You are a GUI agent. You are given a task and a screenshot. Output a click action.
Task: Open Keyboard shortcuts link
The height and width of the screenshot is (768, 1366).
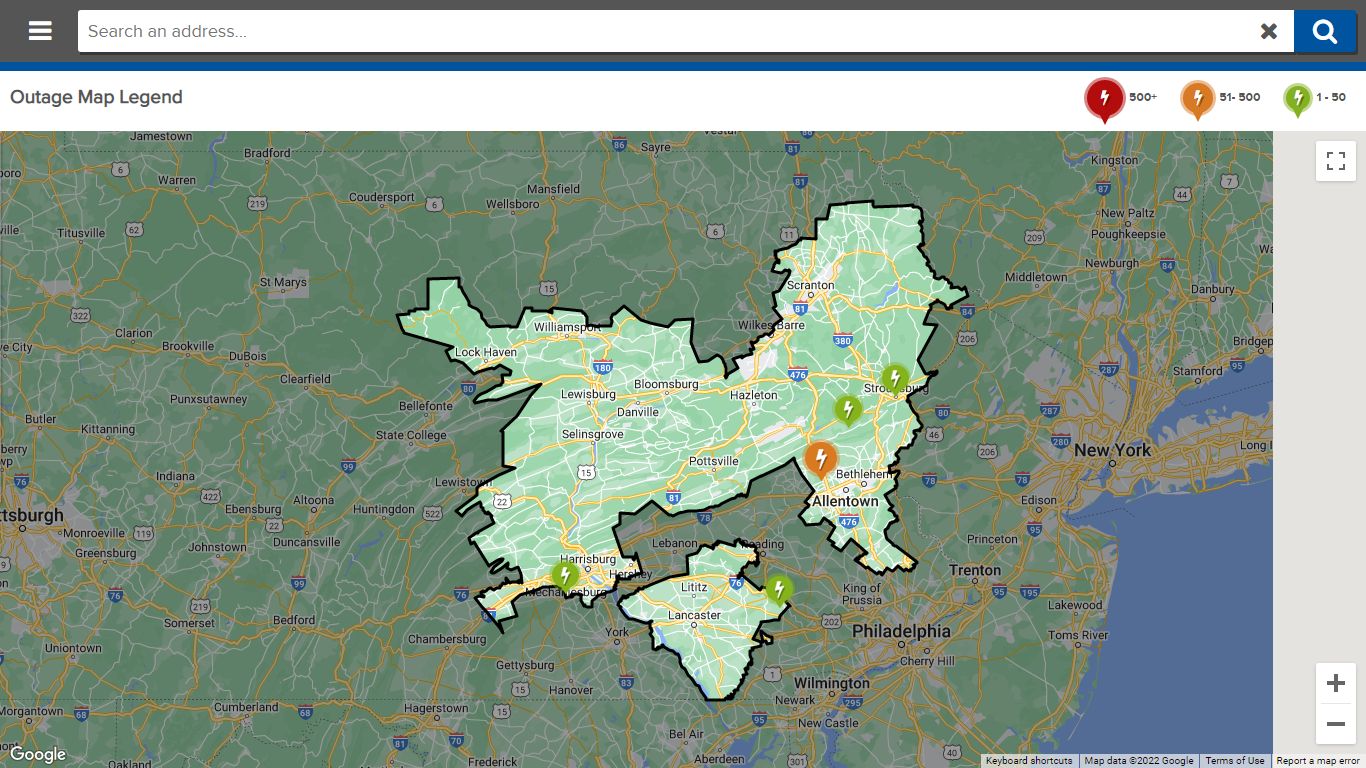tap(1031, 761)
